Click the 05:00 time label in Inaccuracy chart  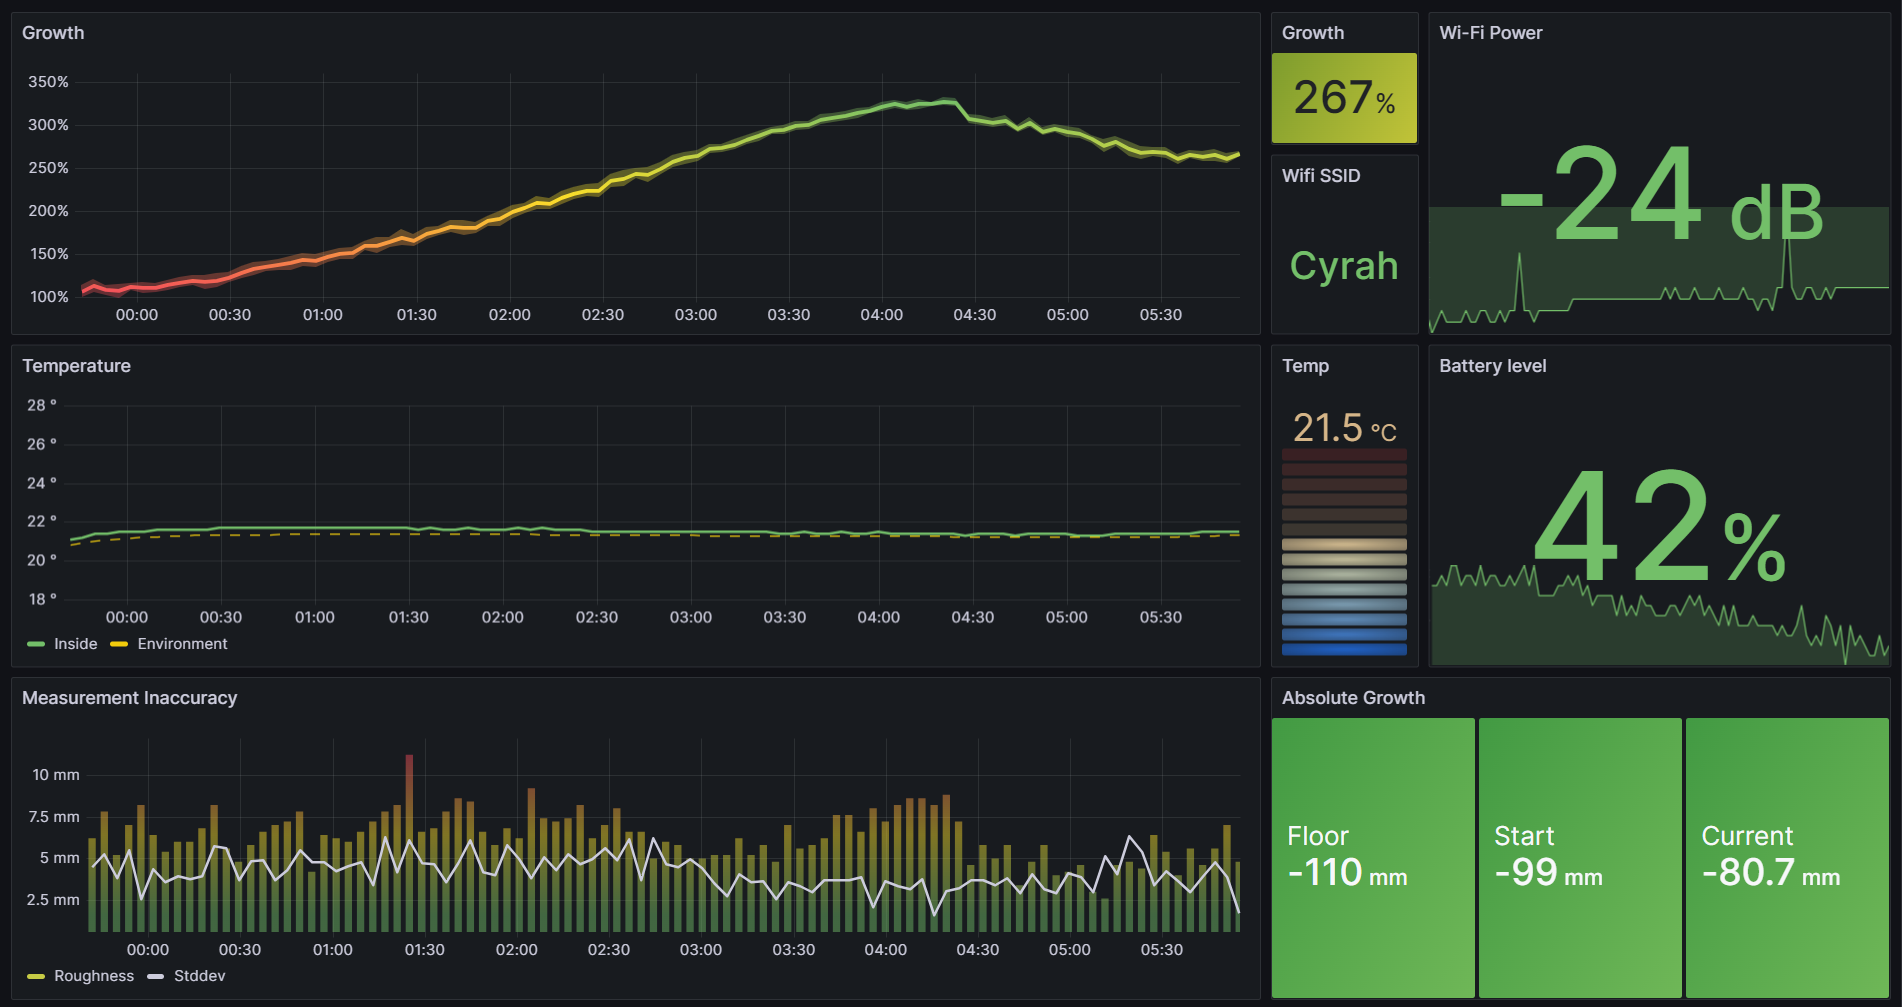click(x=1069, y=950)
